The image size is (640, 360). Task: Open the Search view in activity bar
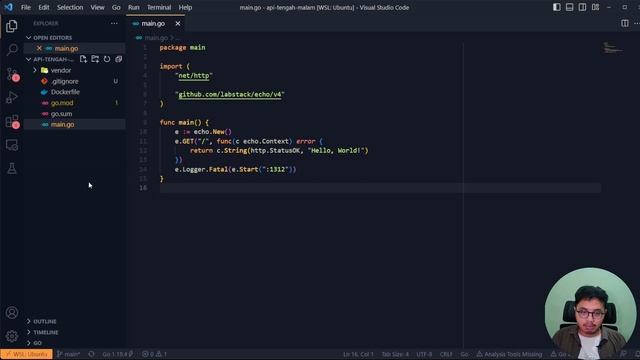click(12, 50)
